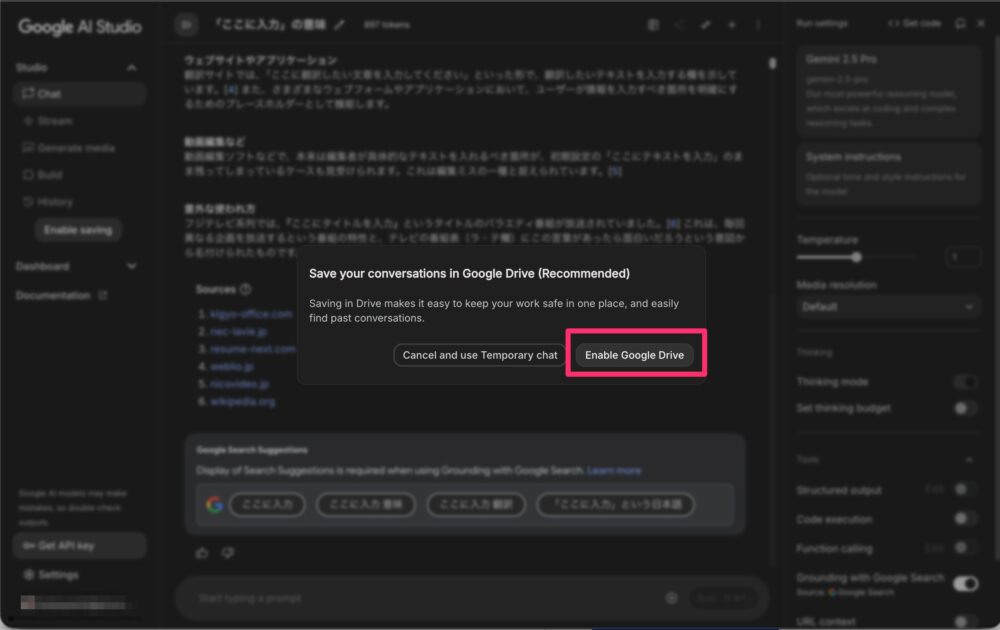Click the thumbs up icon under the response

pos(203,552)
